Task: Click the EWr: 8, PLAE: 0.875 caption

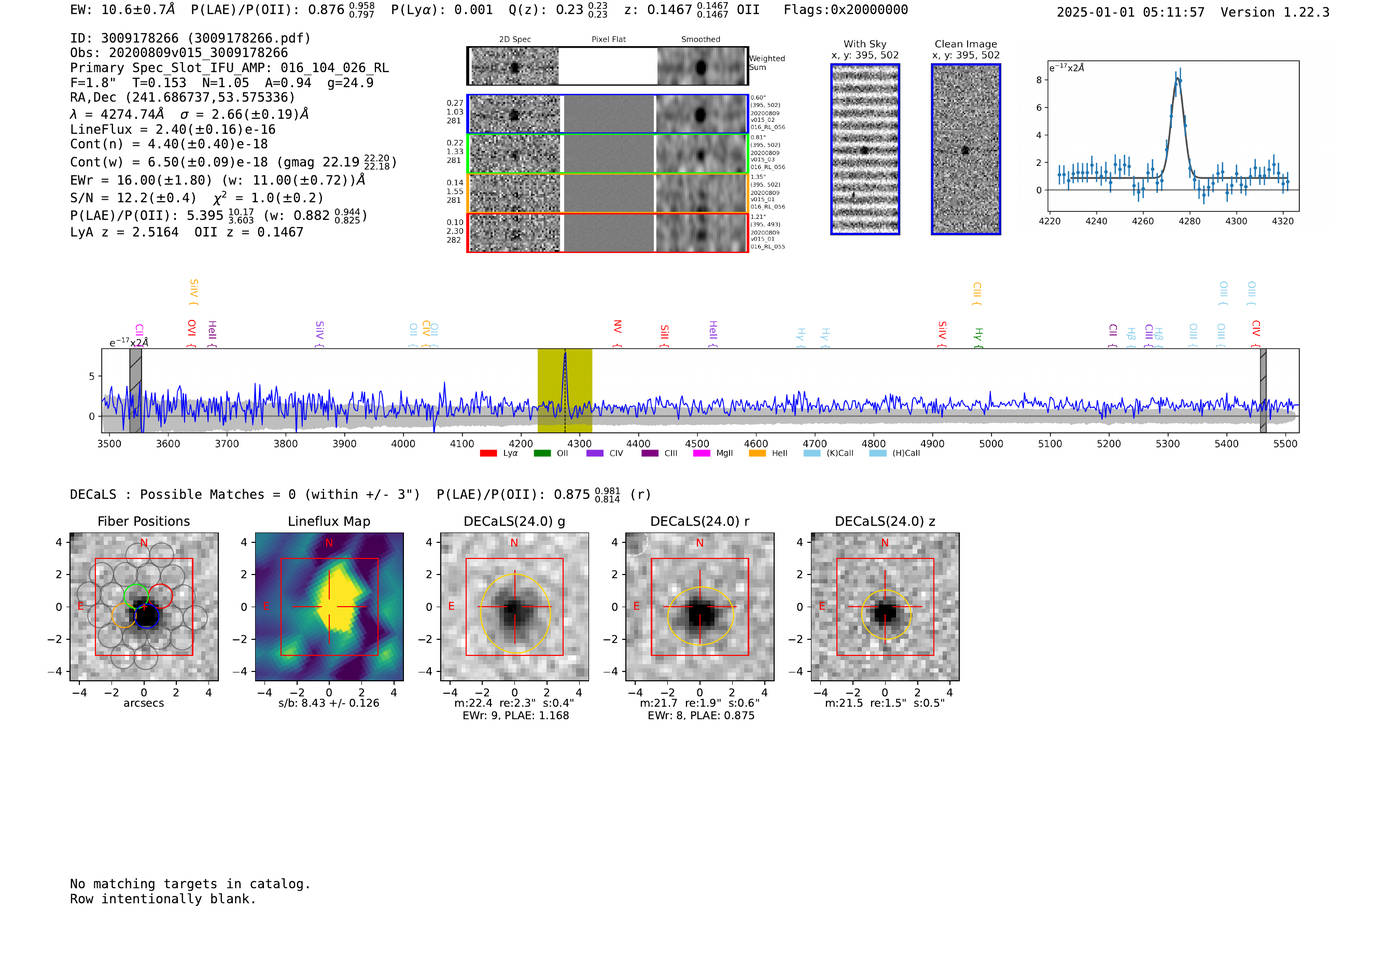Action: pyautogui.click(x=701, y=716)
